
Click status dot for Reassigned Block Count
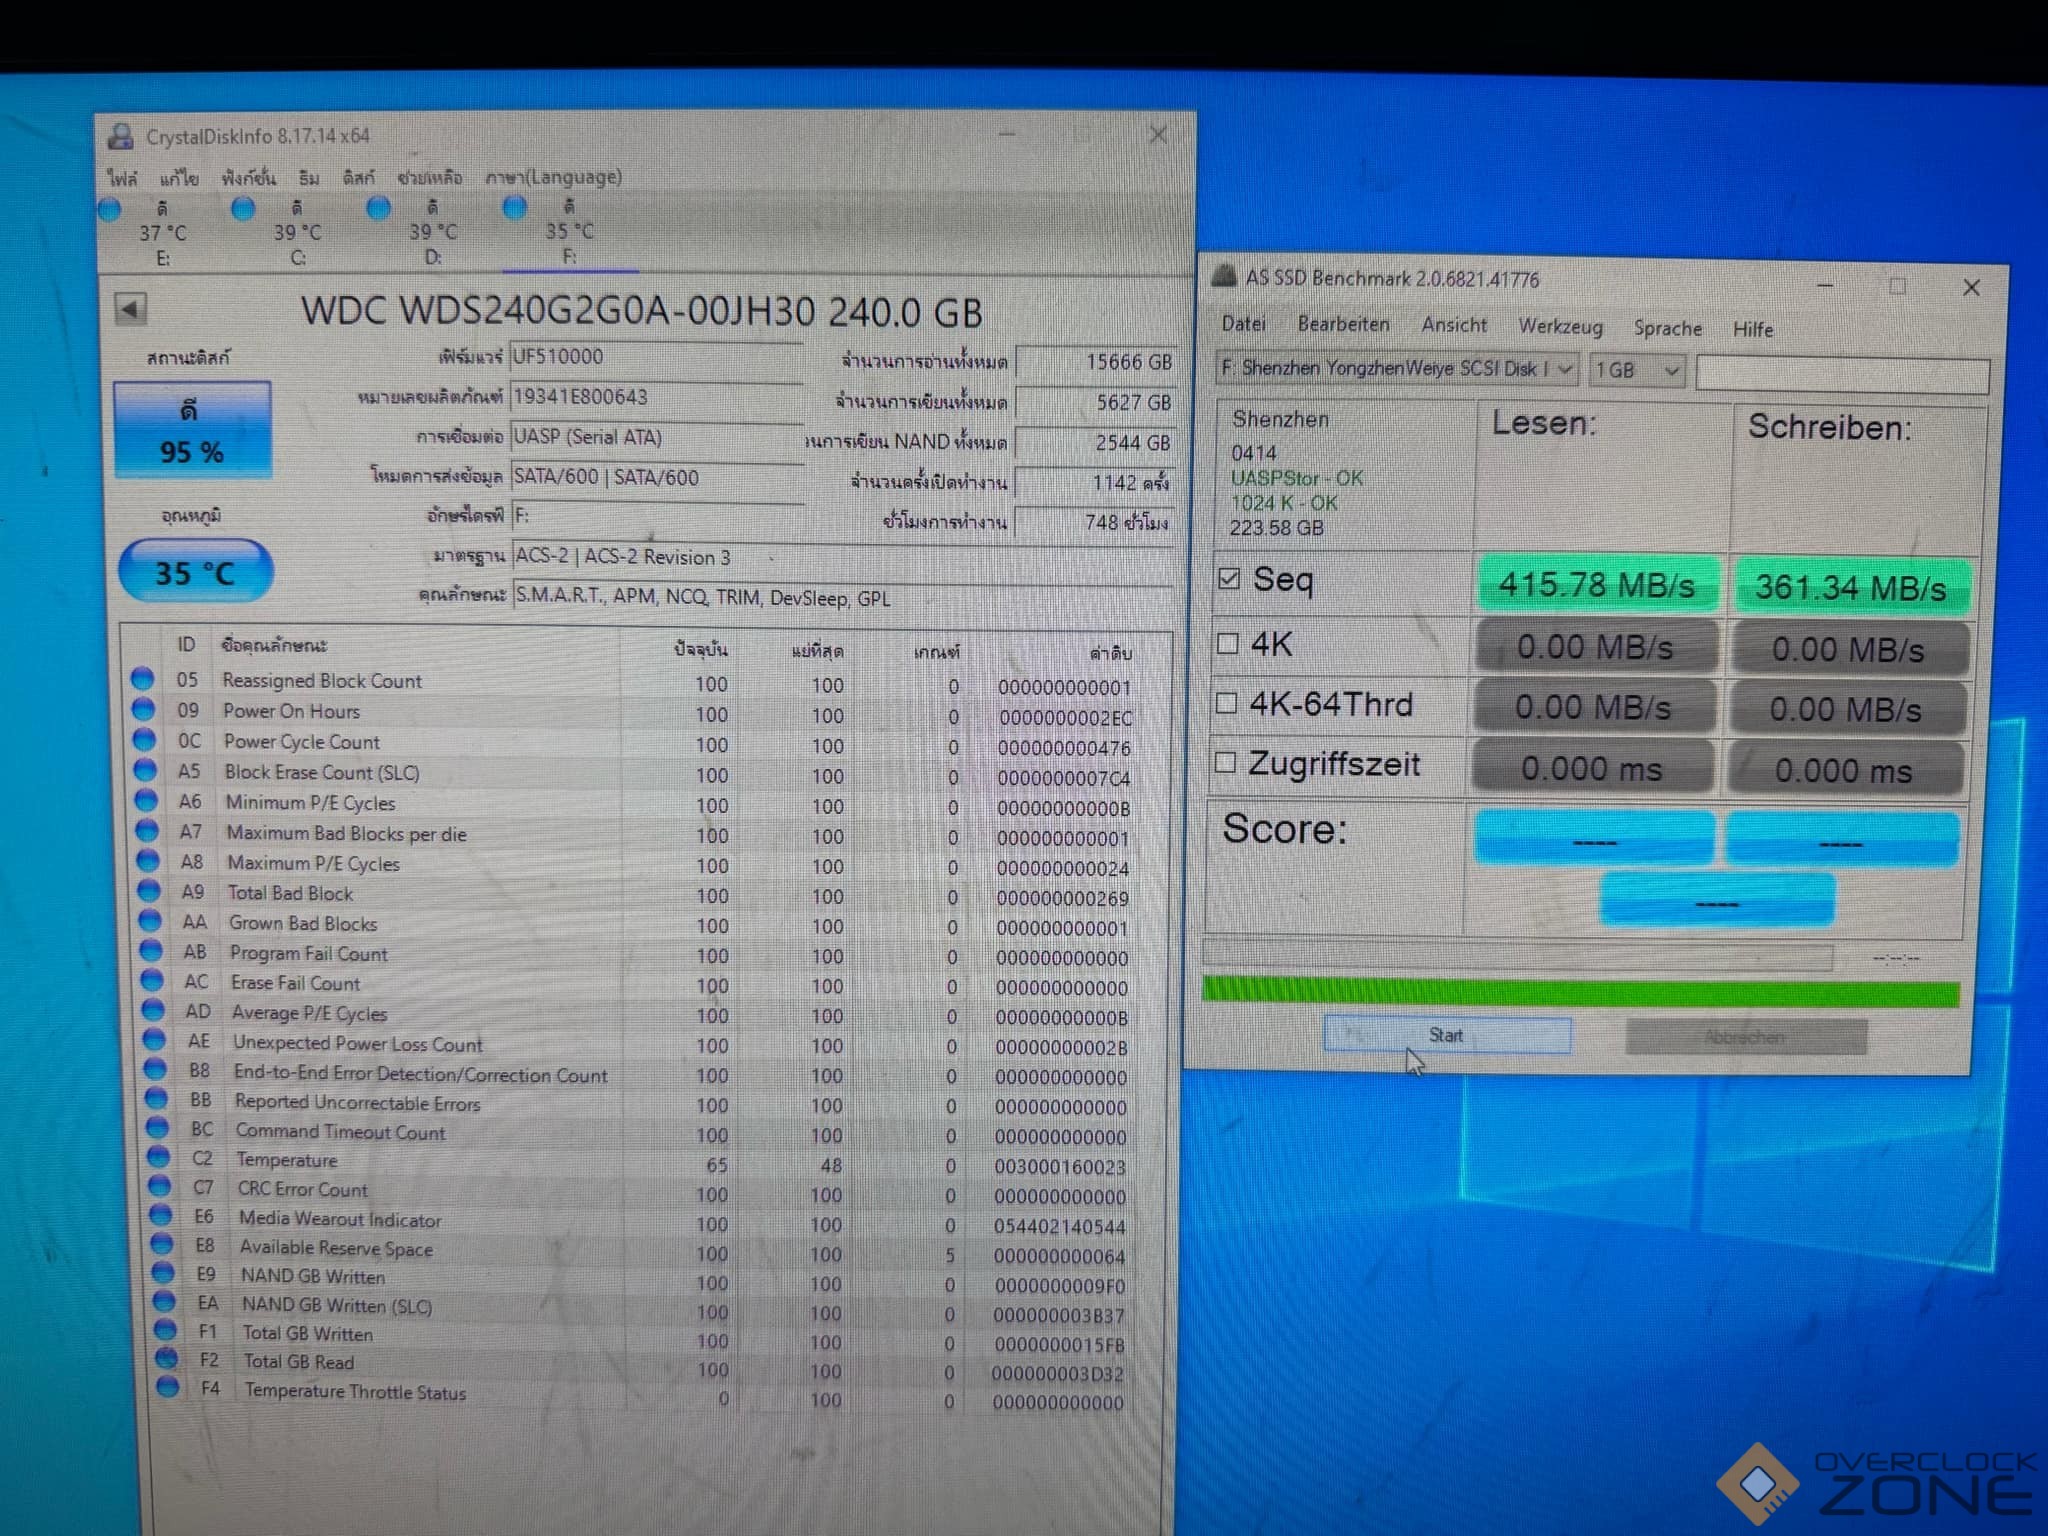(x=142, y=679)
